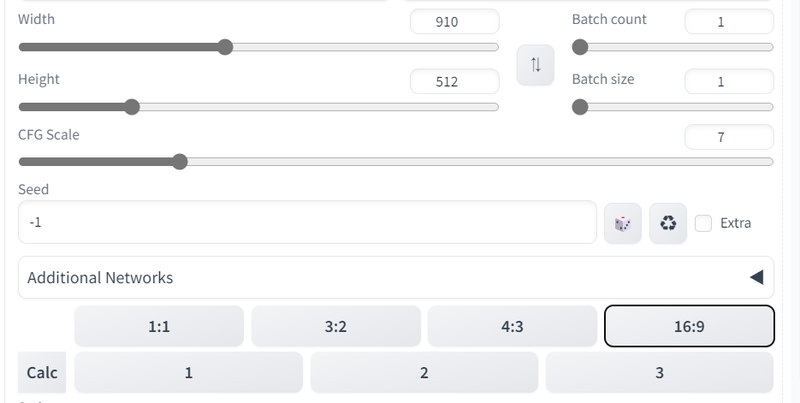Select scale preset 1 button

(x=188, y=372)
